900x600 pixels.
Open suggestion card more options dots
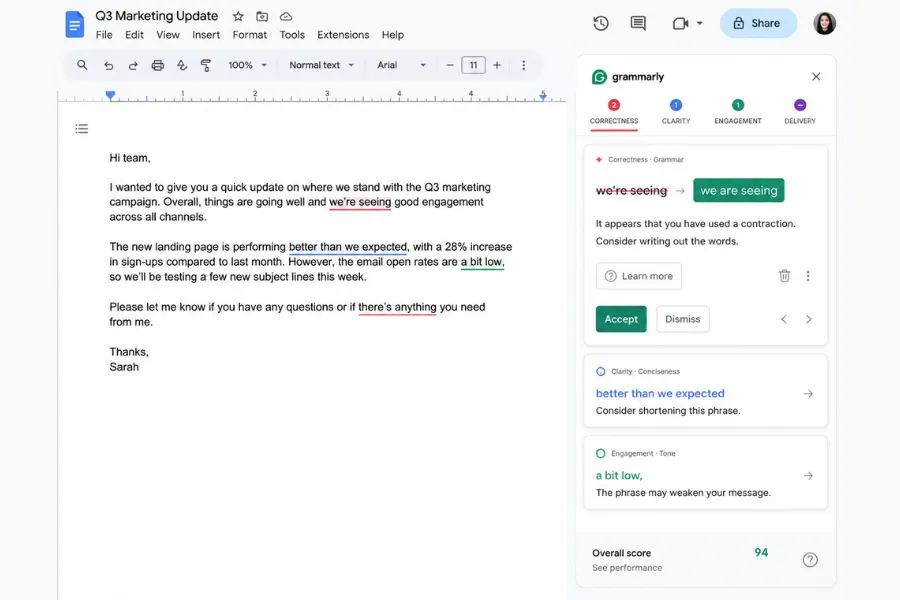pos(808,276)
